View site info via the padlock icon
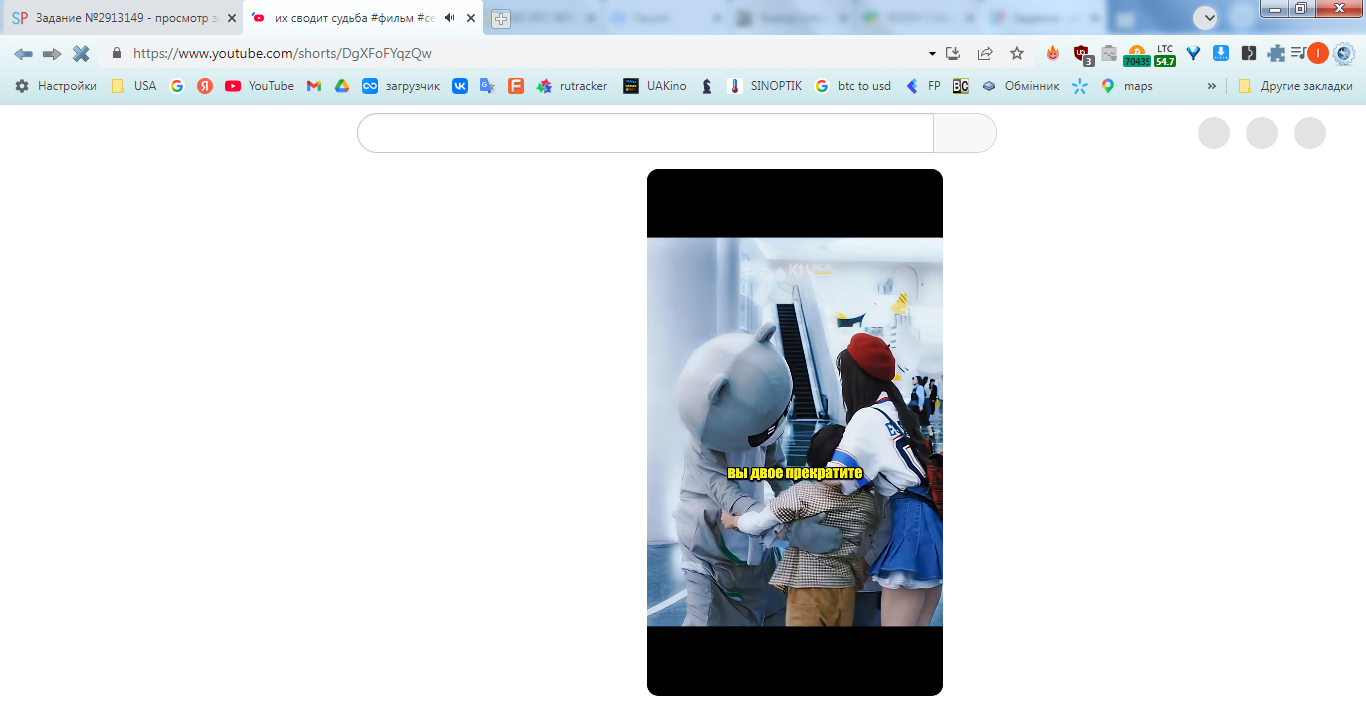Viewport: 1366px width, 728px height. pyautogui.click(x=117, y=53)
